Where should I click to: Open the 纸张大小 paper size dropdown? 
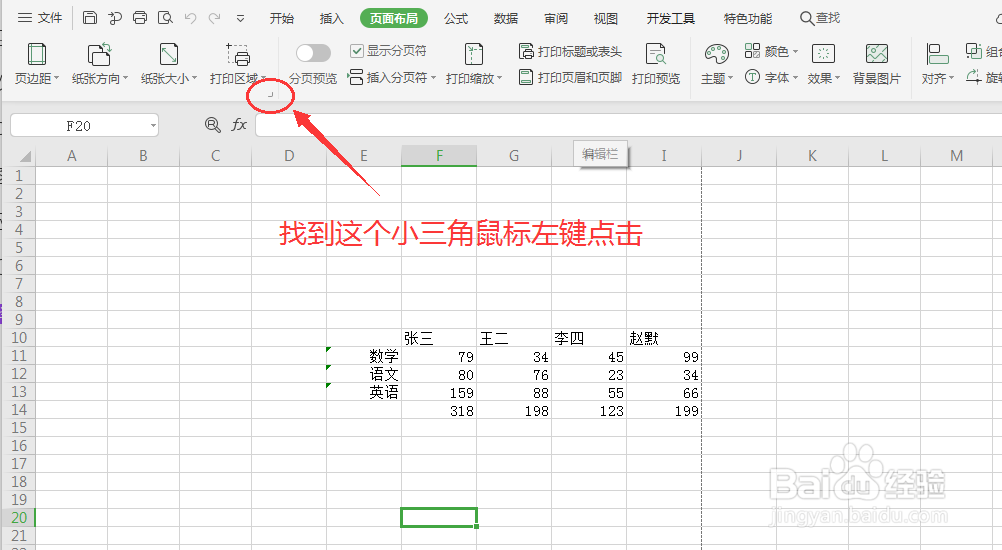[169, 64]
